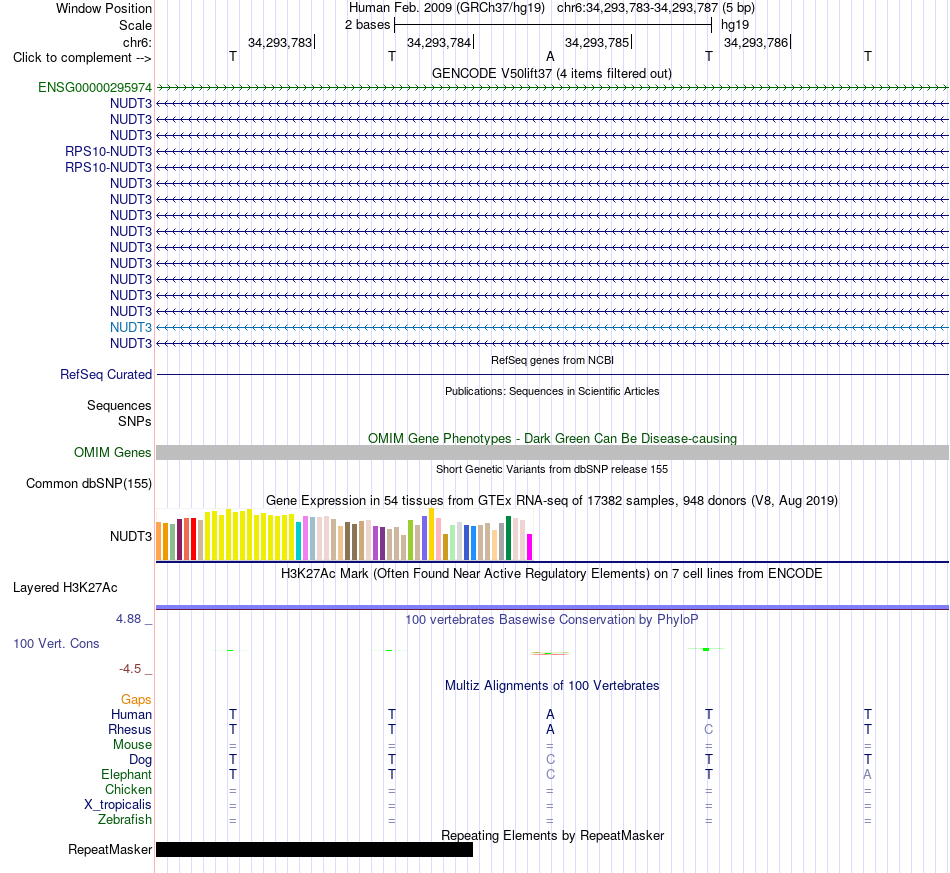
Task: Click the 34,293,783 position label
Action: (x=279, y=42)
